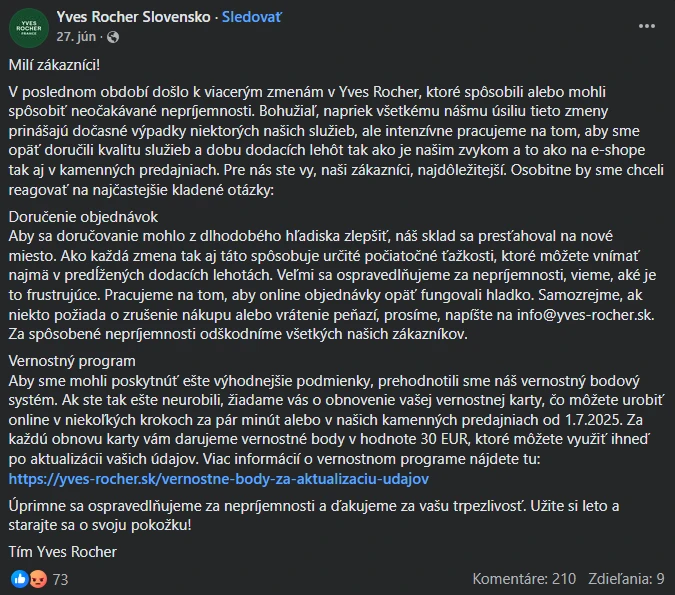Image resolution: width=675 pixels, height=595 pixels.
Task: Click the blue Like reaction icon
Action: [x=19, y=578]
